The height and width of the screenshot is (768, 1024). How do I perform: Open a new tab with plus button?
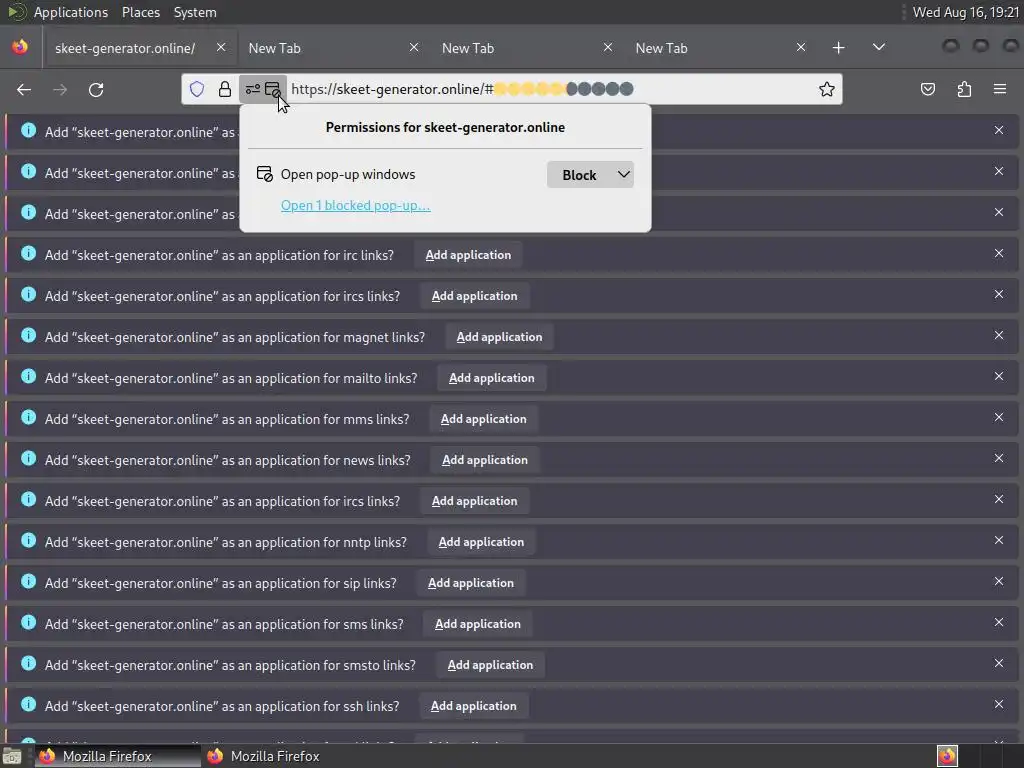[x=839, y=48]
